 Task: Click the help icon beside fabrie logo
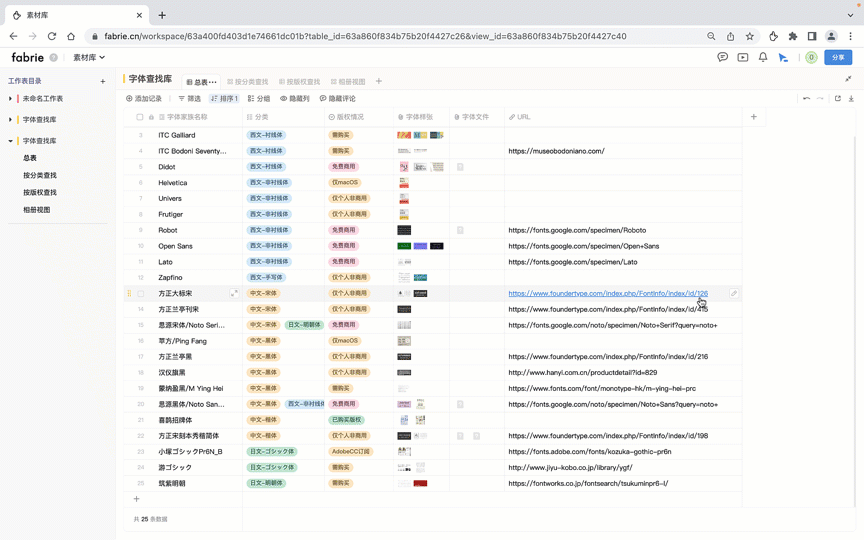click(53, 57)
